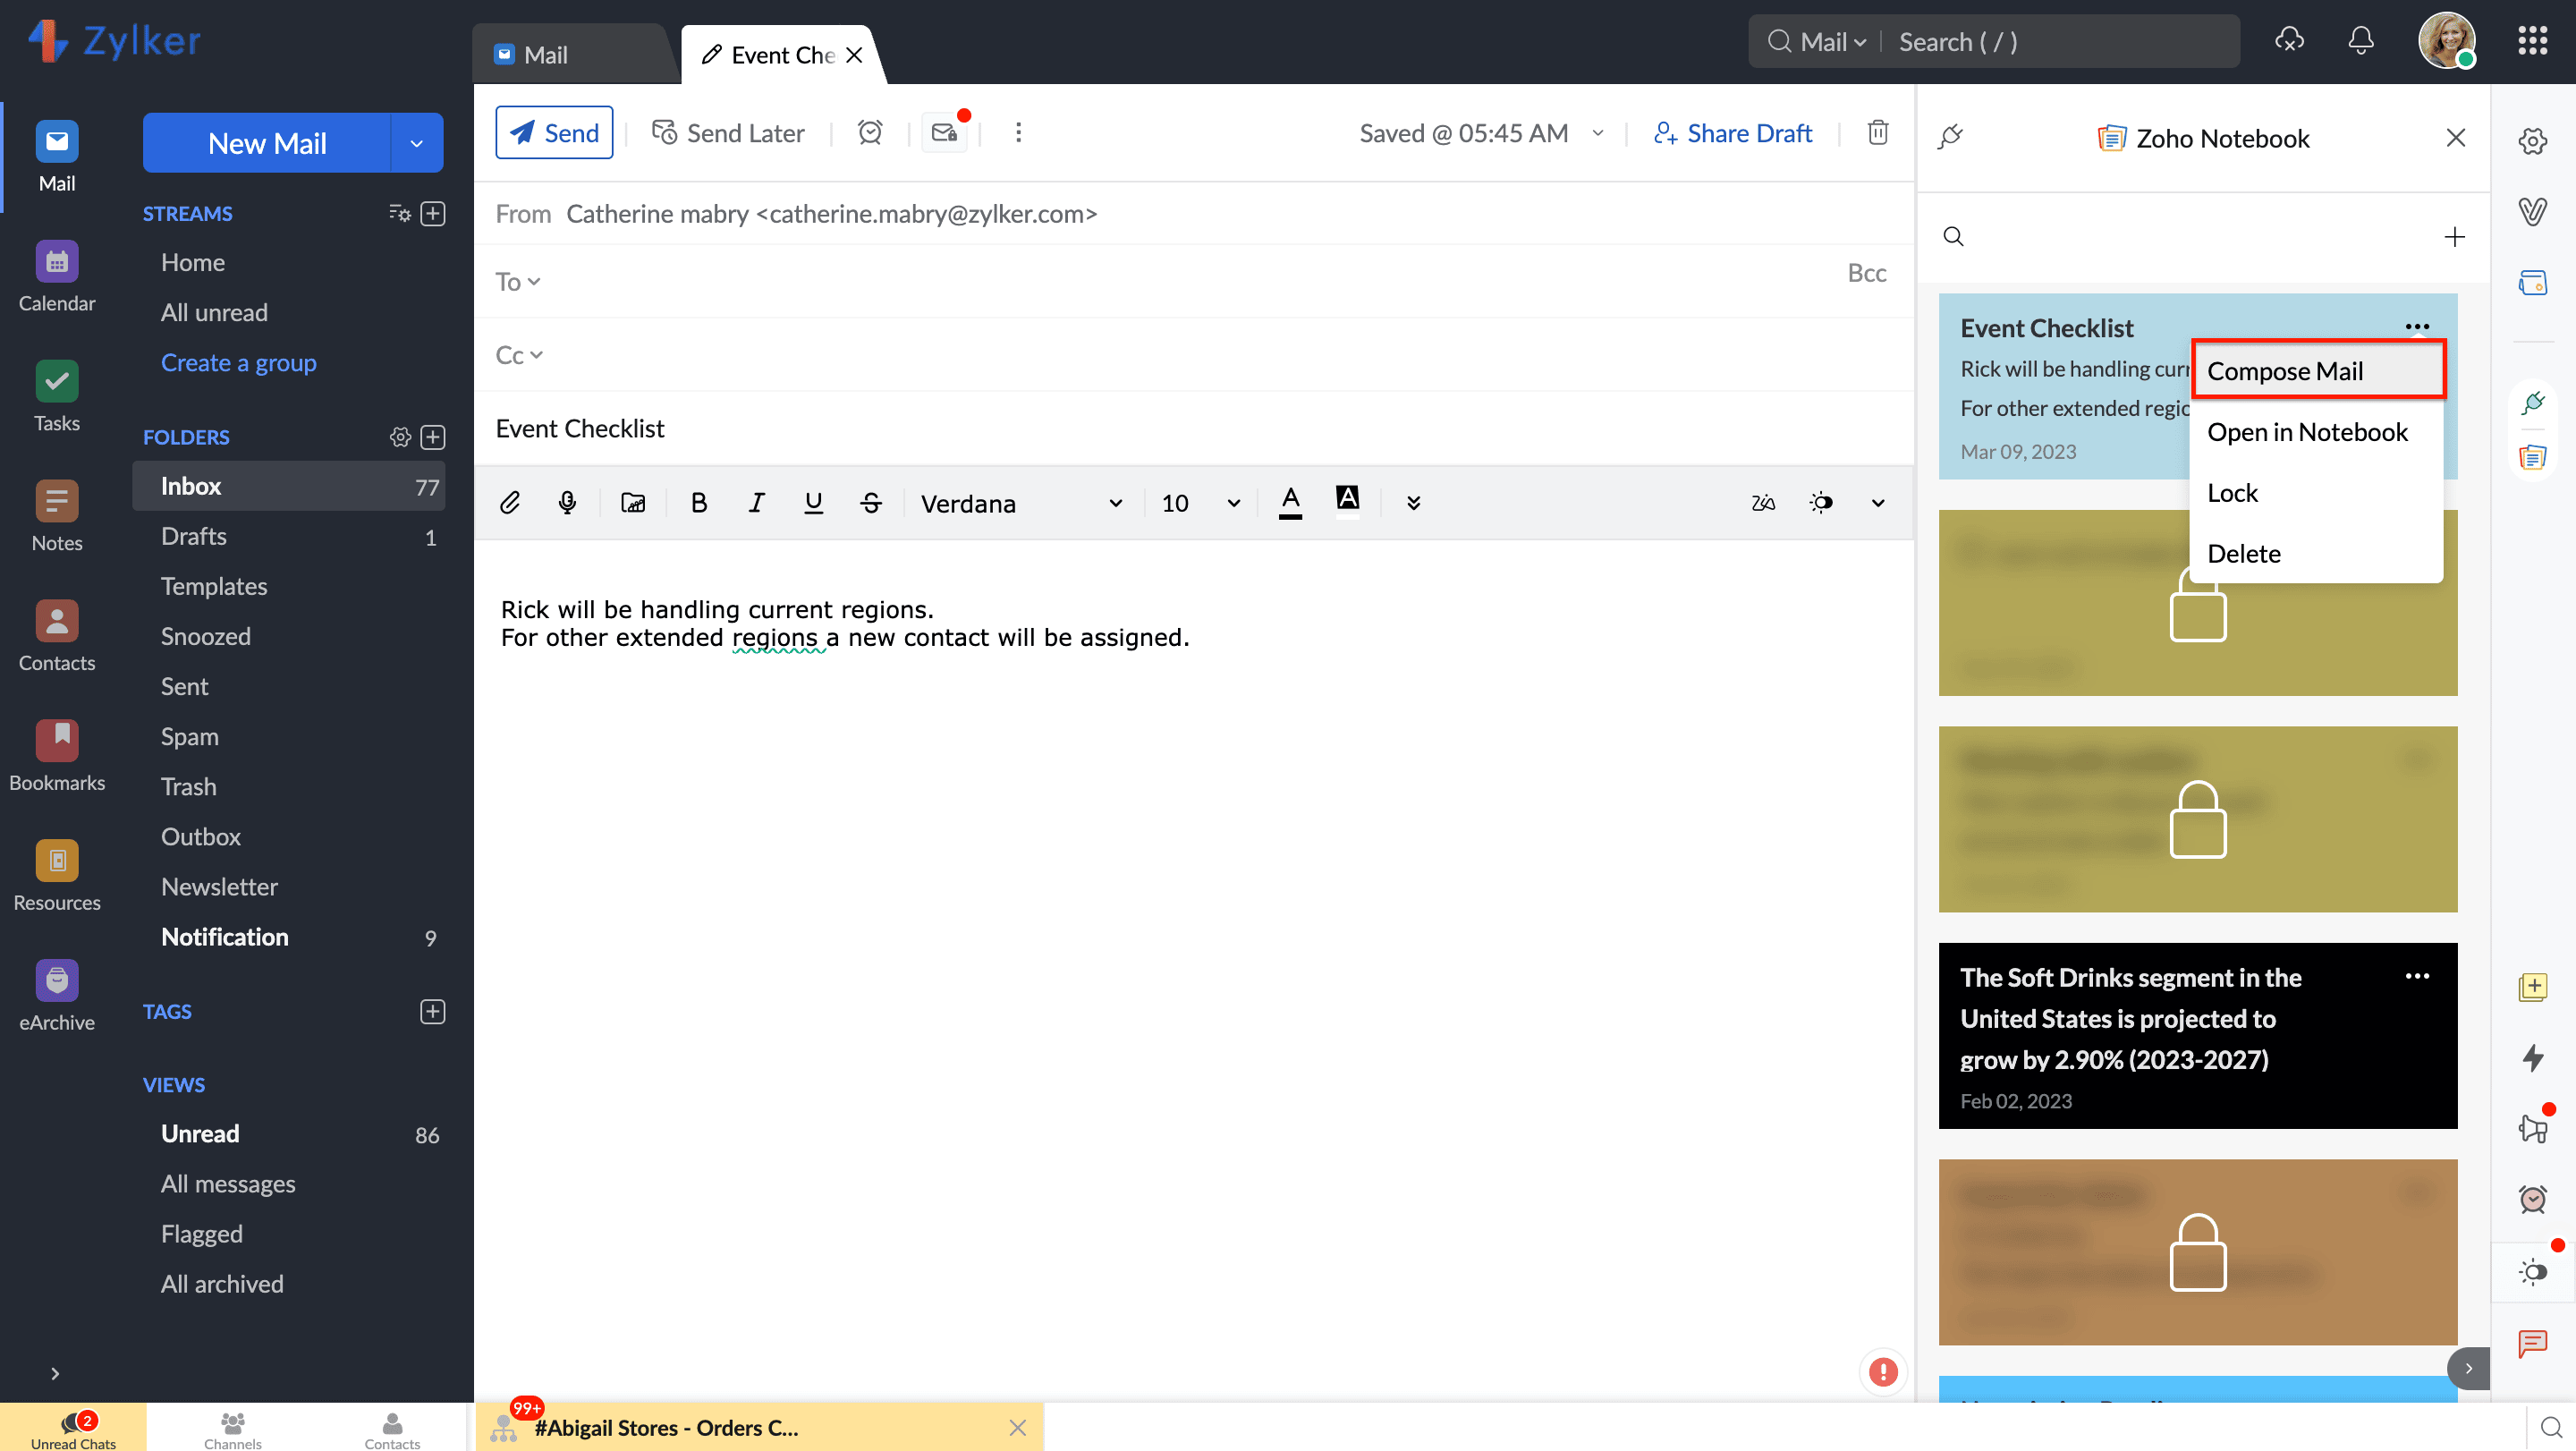Click the microphone voice input icon

click(x=567, y=503)
